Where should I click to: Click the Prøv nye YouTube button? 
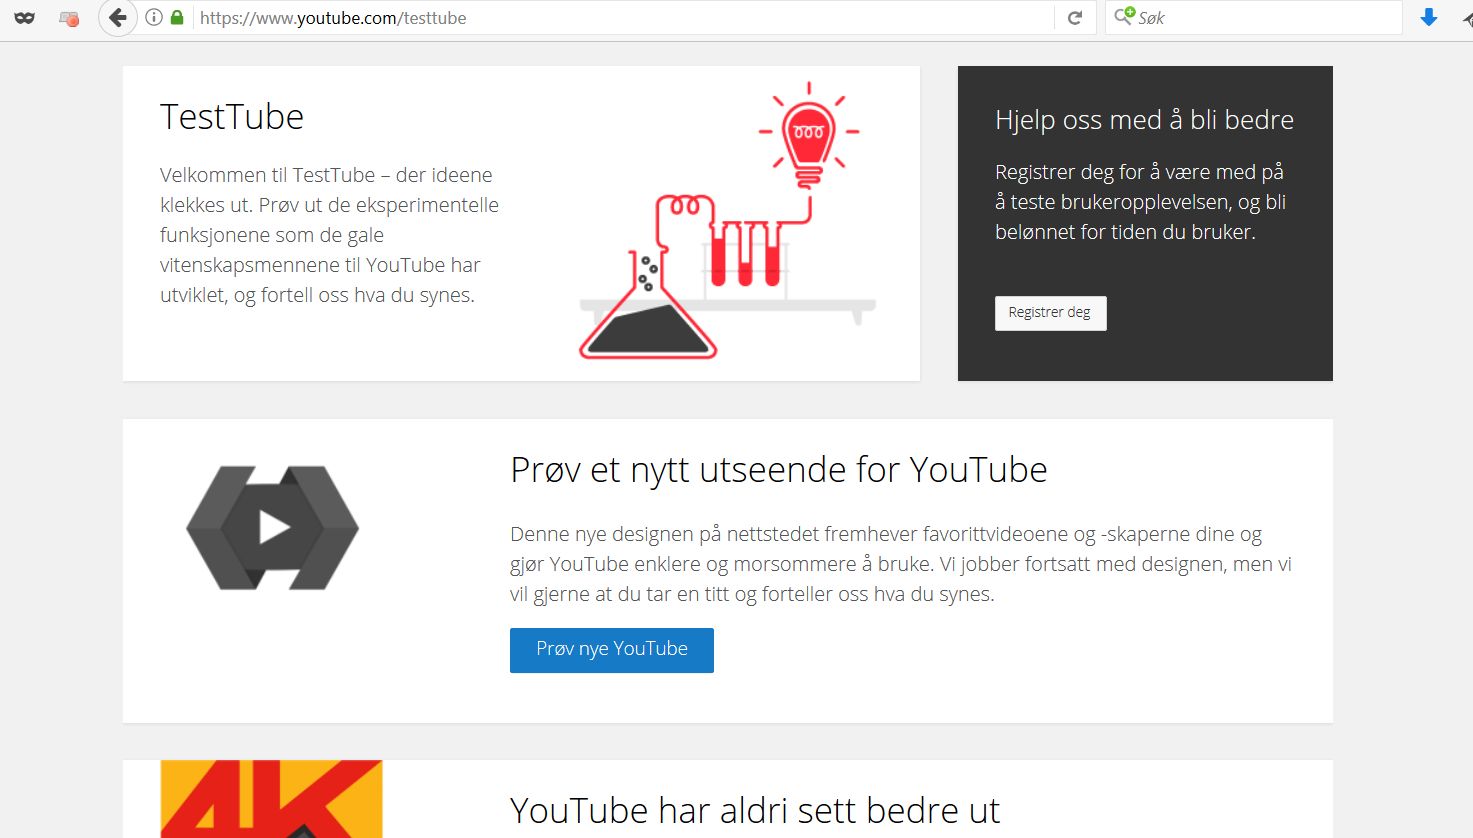[x=612, y=650]
